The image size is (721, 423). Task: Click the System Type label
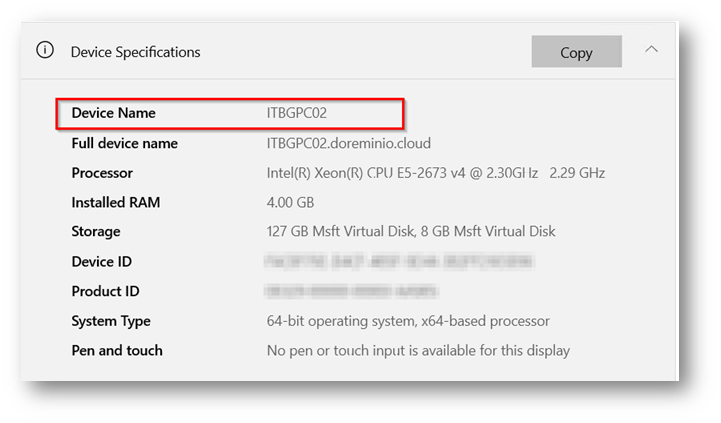pos(111,321)
